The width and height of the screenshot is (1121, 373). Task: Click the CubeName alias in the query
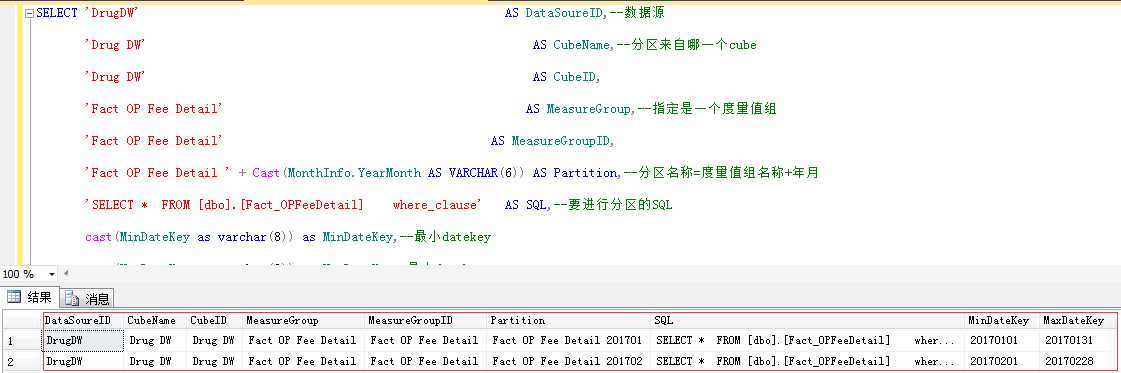point(582,45)
